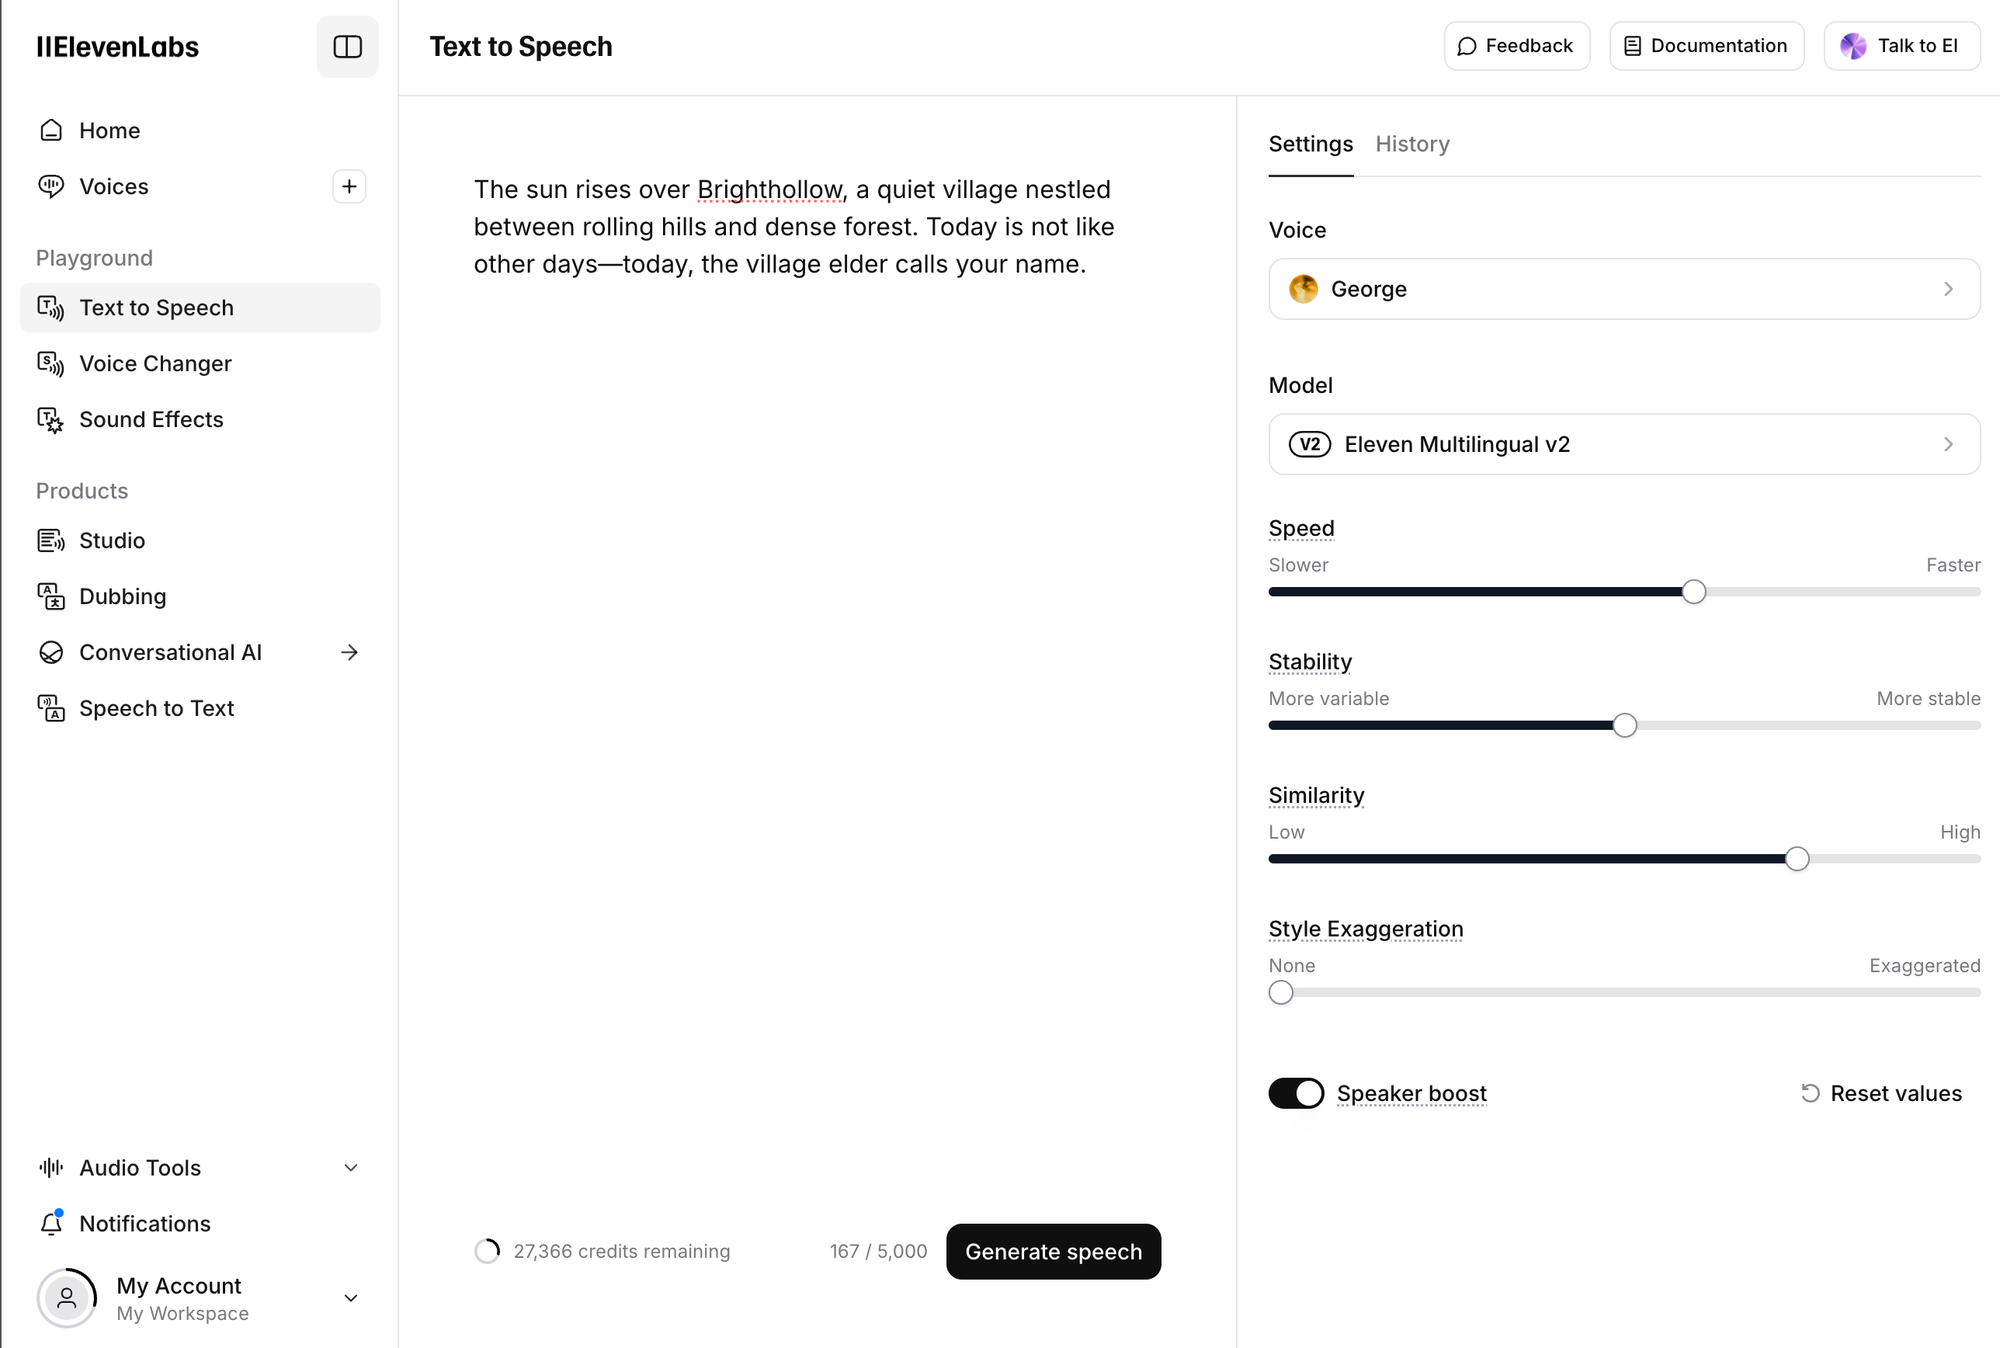
Task: Click the 27,366 credits remaining text
Action: click(x=622, y=1251)
